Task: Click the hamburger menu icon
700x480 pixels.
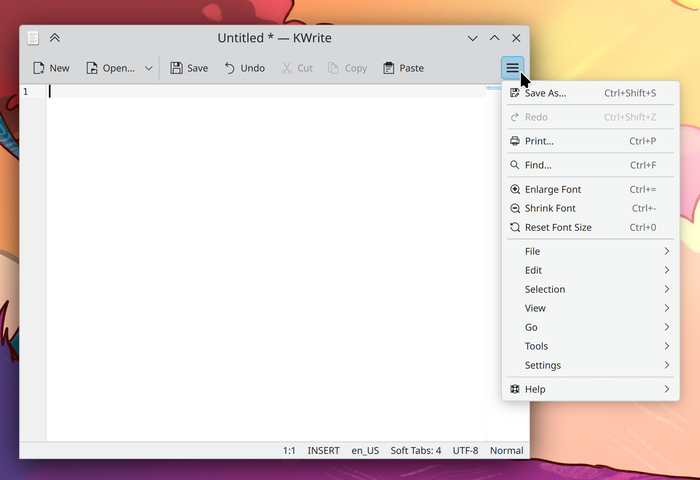Action: (x=512, y=68)
